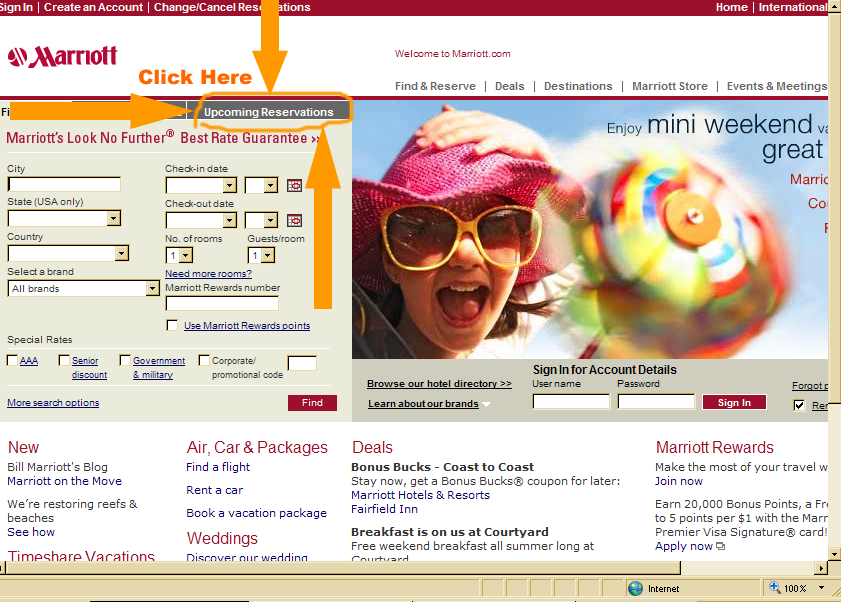Tick the Corporate/promotional code checkbox
The height and width of the screenshot is (602, 841).
(x=204, y=360)
